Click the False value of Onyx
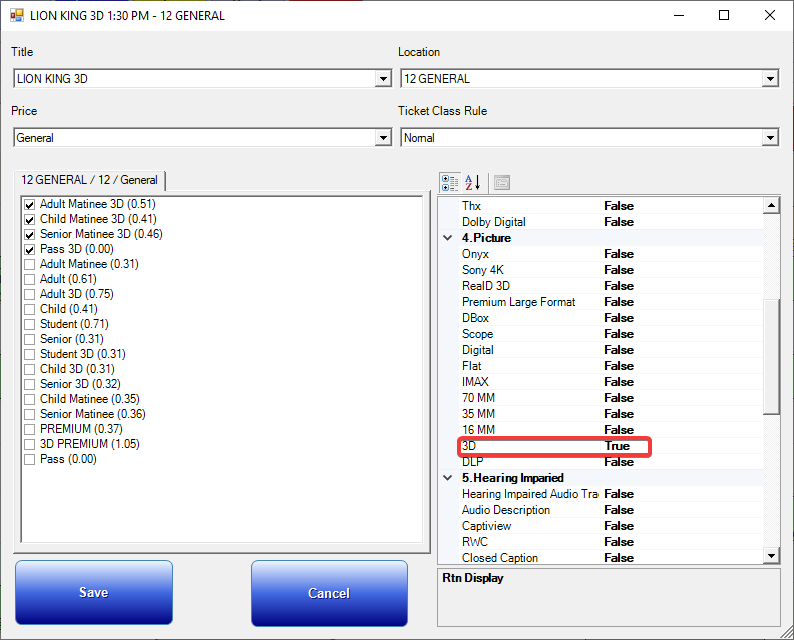This screenshot has height=640, width=794. (x=619, y=254)
